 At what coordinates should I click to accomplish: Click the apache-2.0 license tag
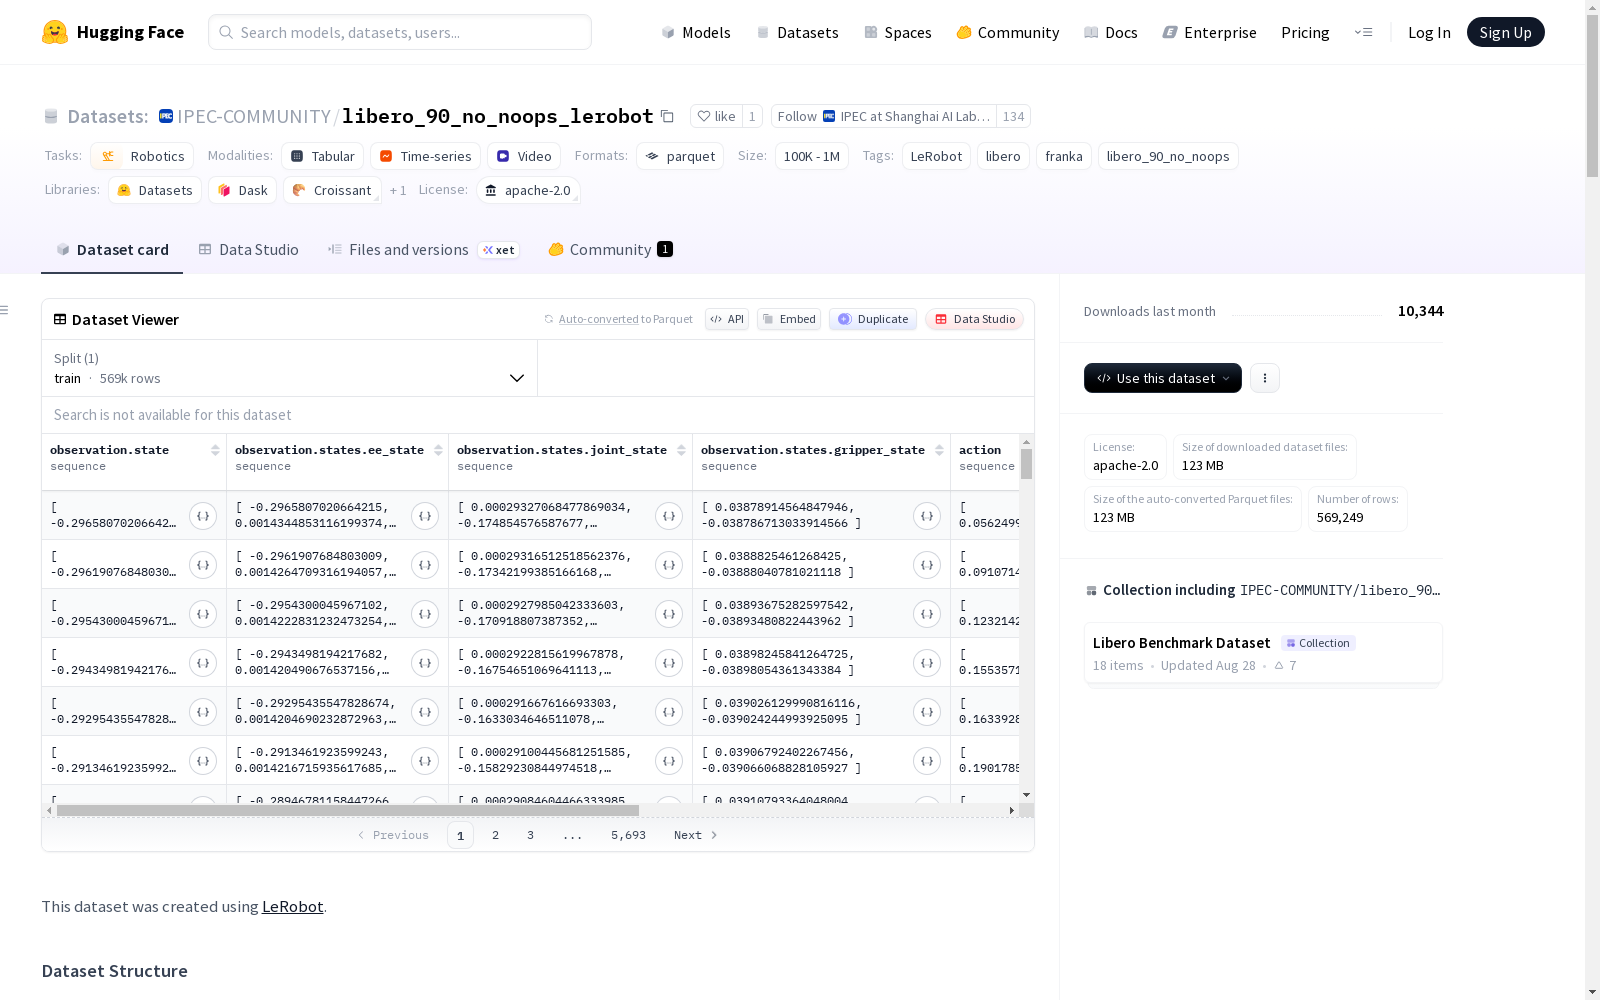(528, 190)
